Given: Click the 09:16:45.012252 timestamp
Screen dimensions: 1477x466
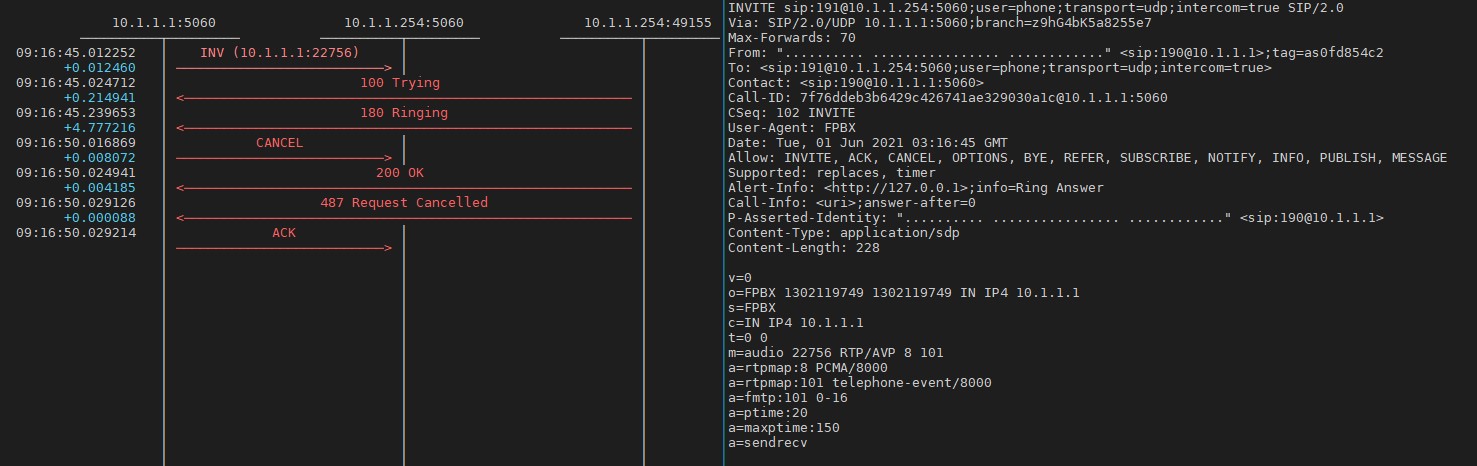Looking at the screenshot, I should pyautogui.click(x=76, y=52).
